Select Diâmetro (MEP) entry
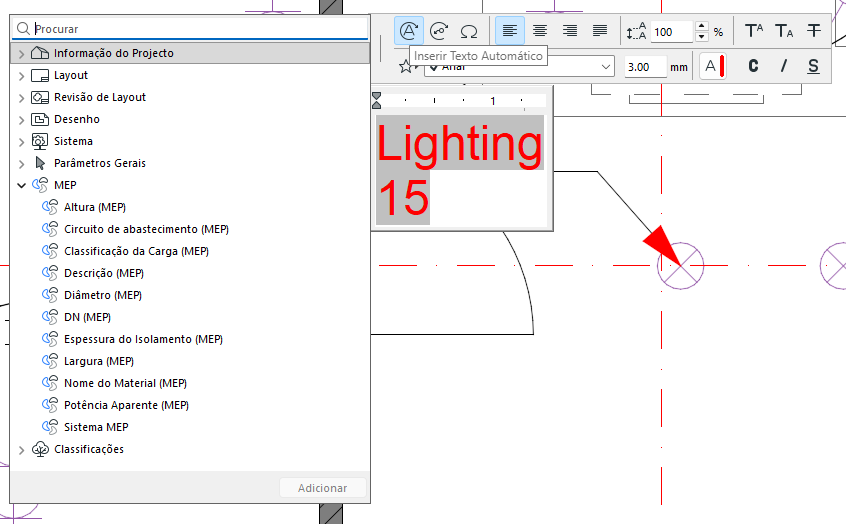 pyautogui.click(x=103, y=295)
